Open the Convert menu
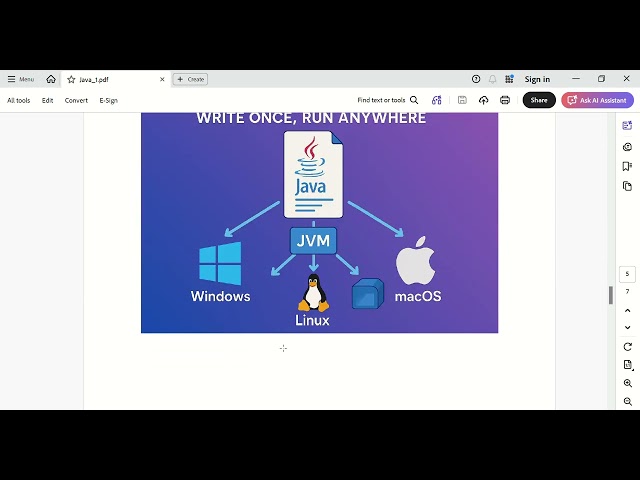This screenshot has width=640, height=480. (76, 100)
